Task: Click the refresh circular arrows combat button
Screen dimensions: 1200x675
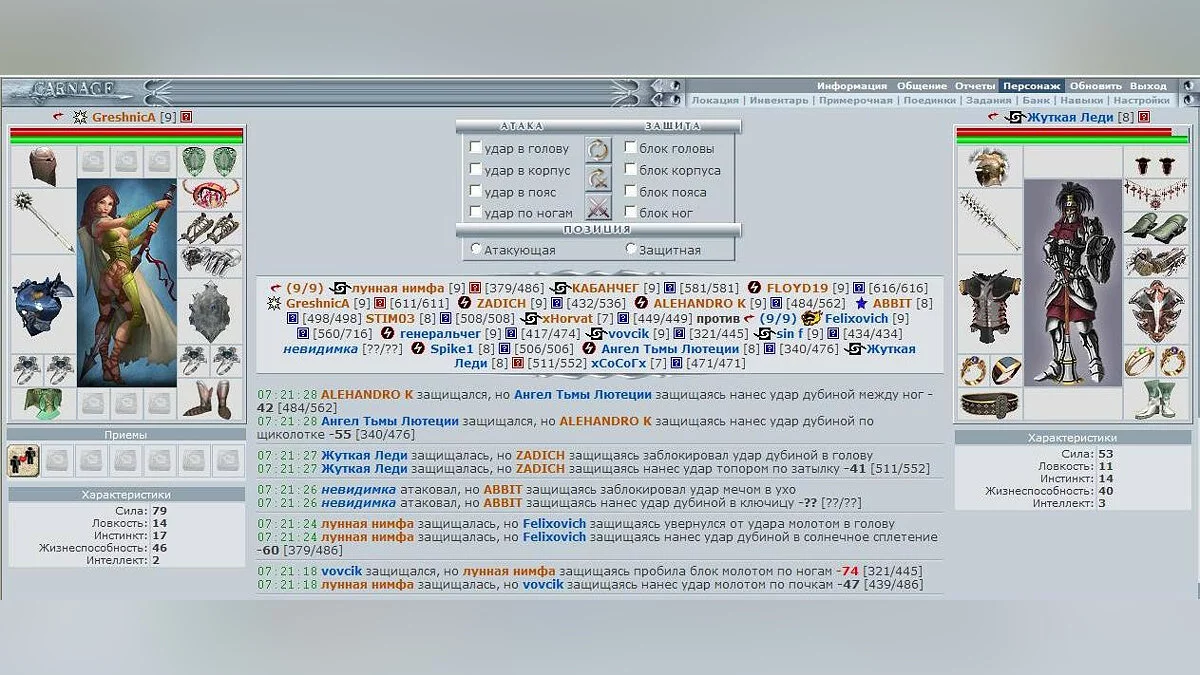Action: 598,150
